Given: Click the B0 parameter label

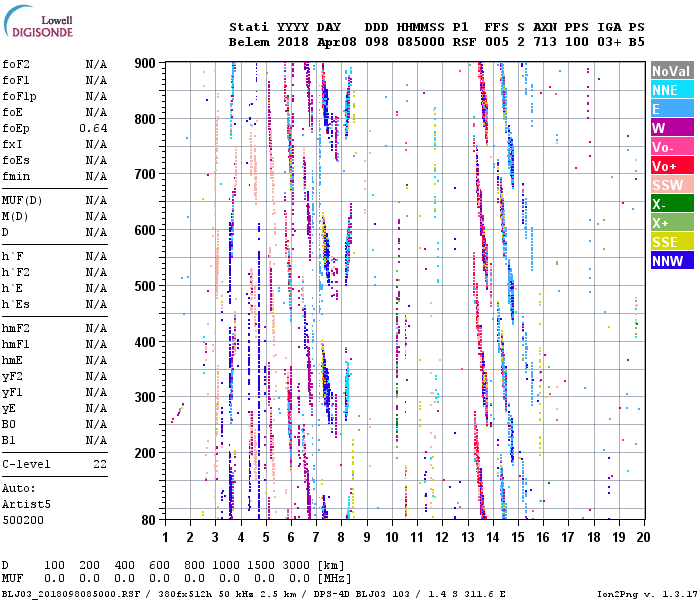Looking at the screenshot, I should (9, 424).
